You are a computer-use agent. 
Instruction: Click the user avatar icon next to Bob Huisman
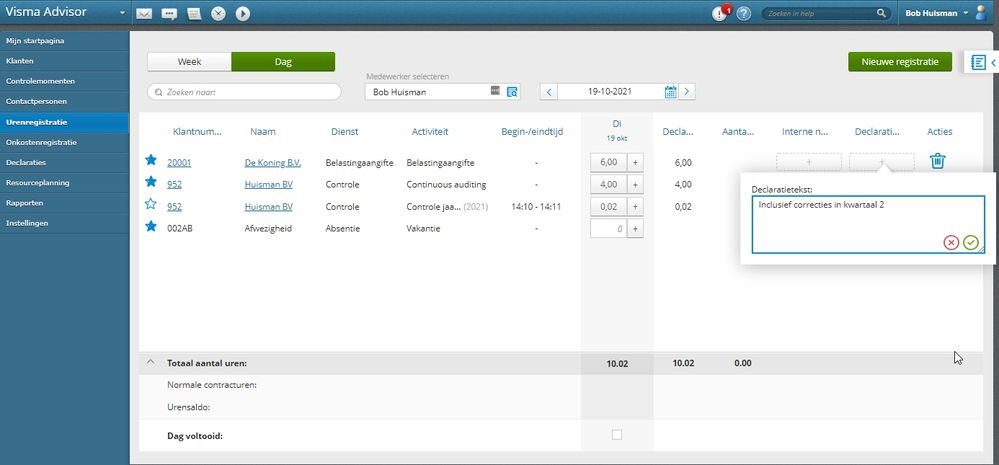(981, 13)
